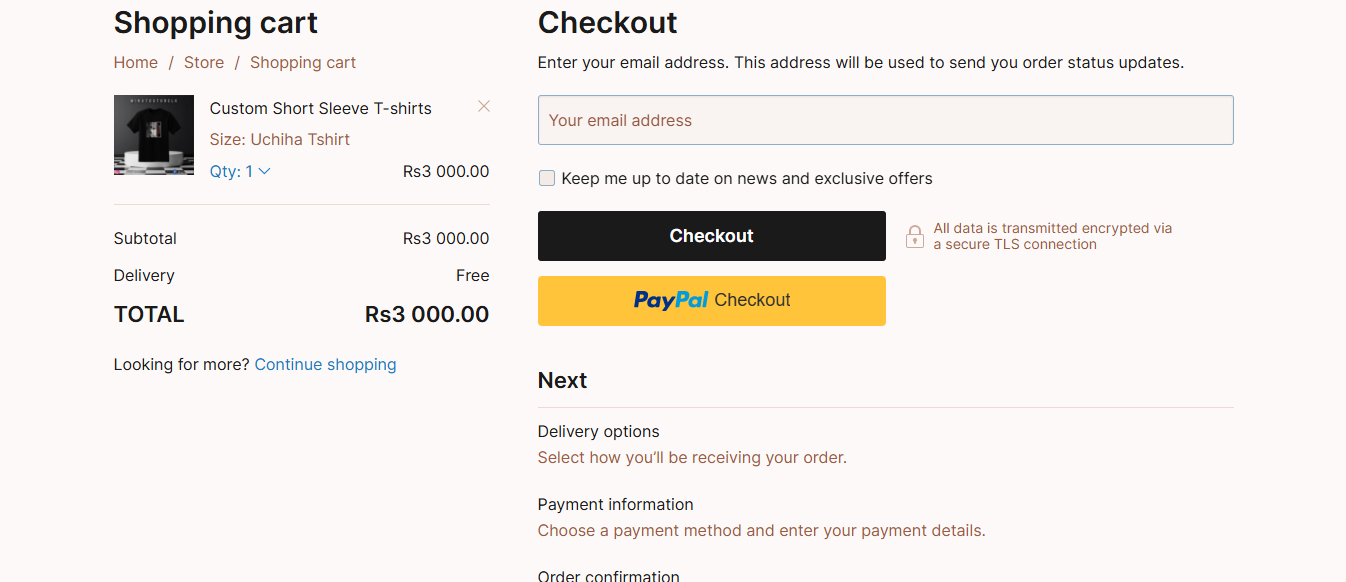Click the Keep me up to date label
Viewport: 1346px width, 582px height.
click(x=747, y=178)
